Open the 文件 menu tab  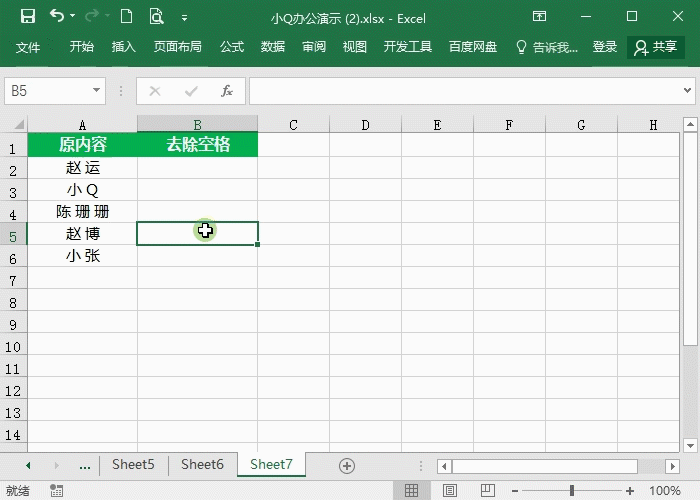(28, 47)
